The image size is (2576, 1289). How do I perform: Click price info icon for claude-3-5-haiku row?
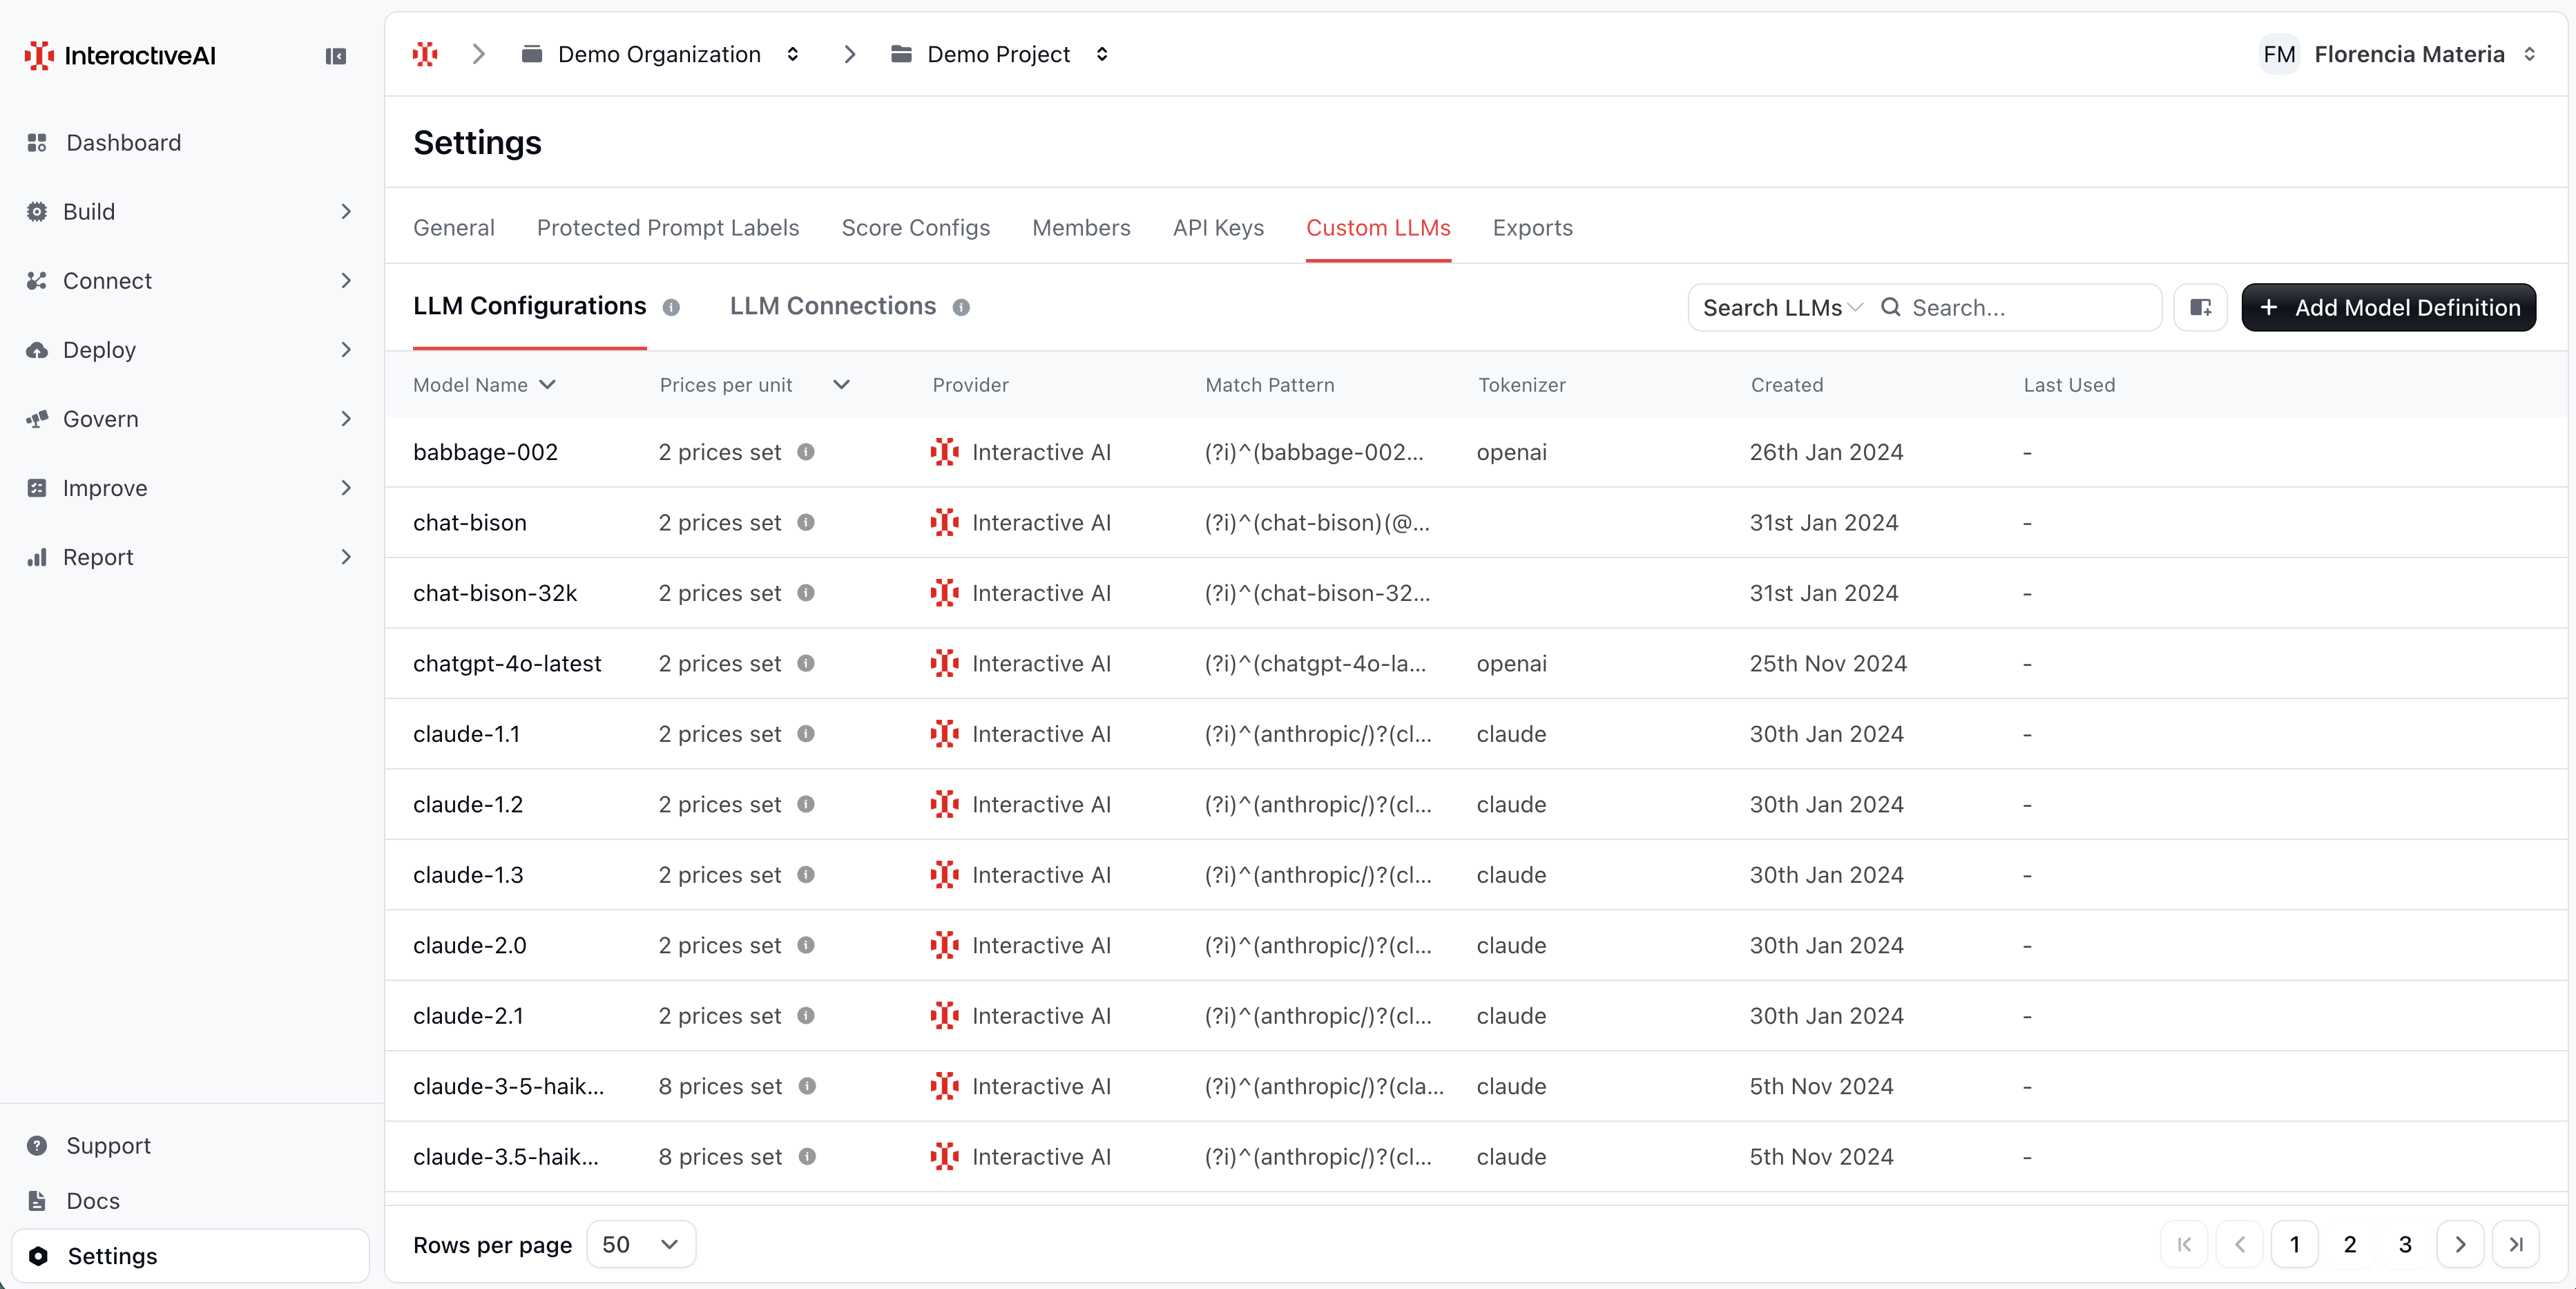pyautogui.click(x=807, y=1086)
